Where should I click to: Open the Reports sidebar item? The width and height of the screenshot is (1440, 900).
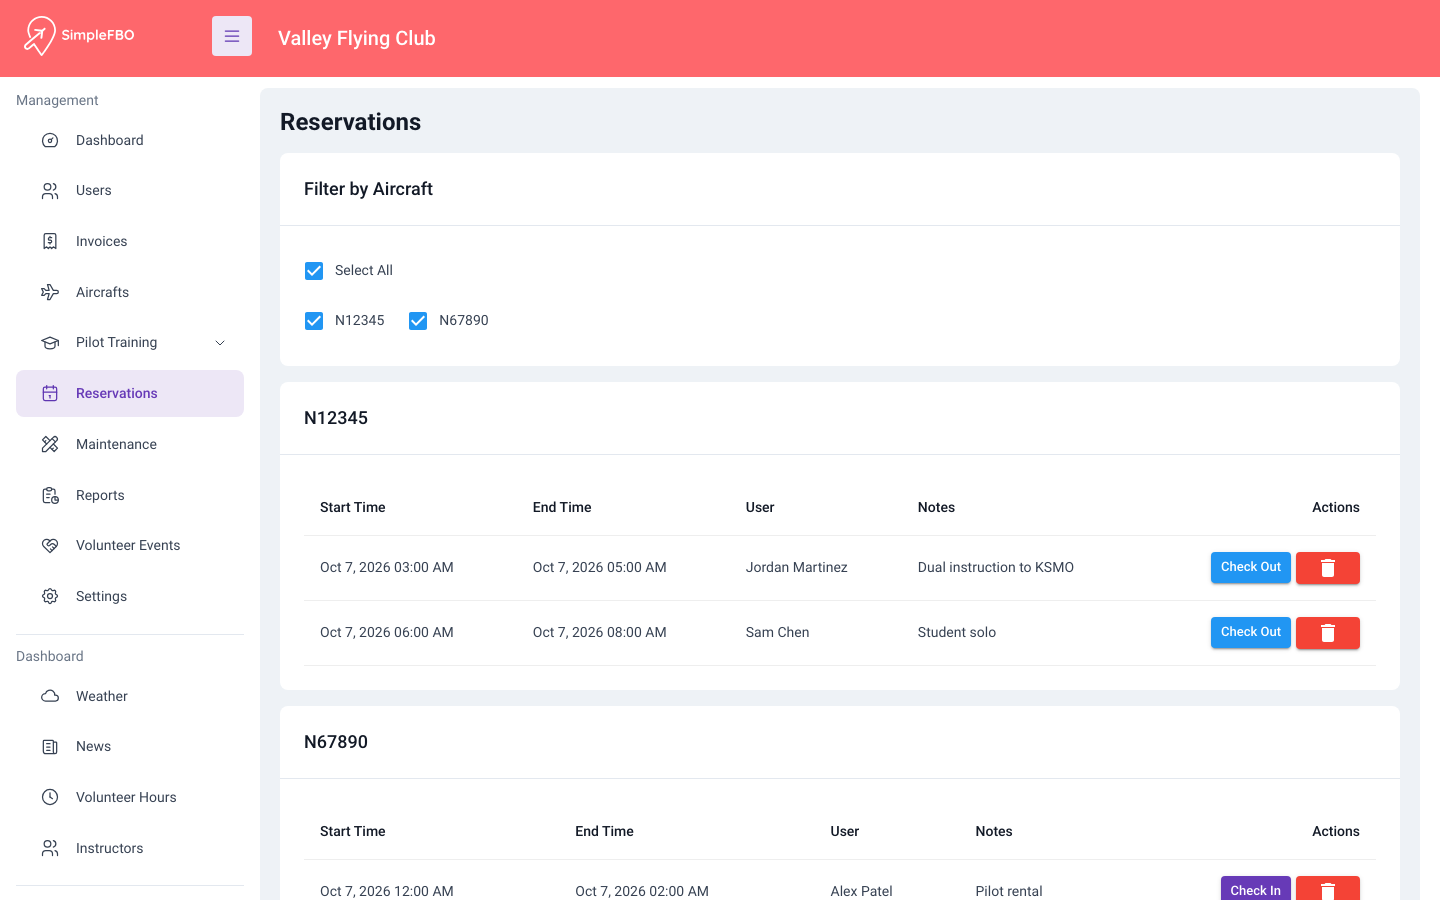click(130, 495)
